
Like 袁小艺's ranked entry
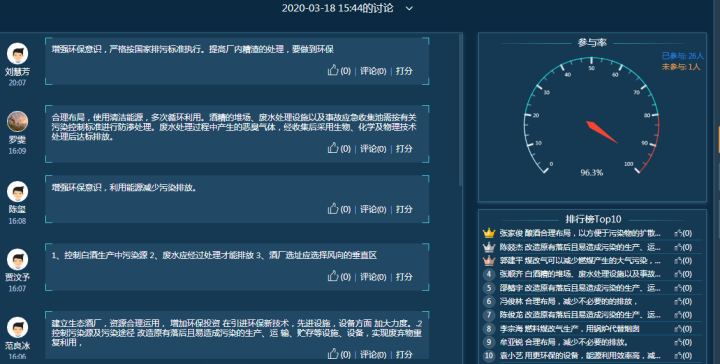(678, 355)
